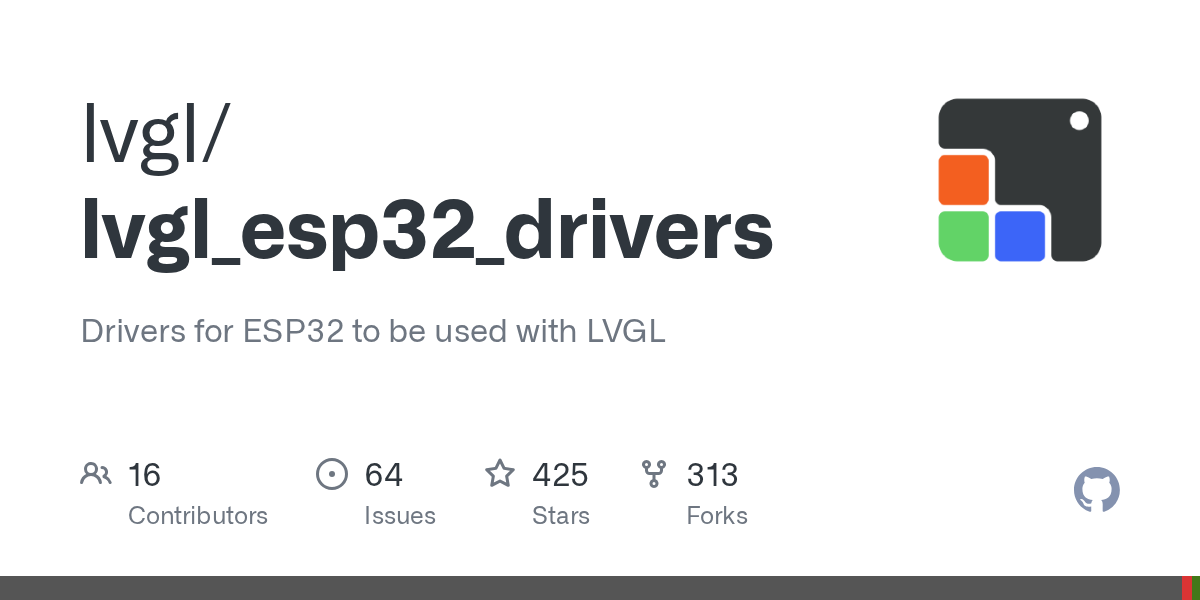Click the orange square in logo
1200x600 pixels.
coord(964,180)
